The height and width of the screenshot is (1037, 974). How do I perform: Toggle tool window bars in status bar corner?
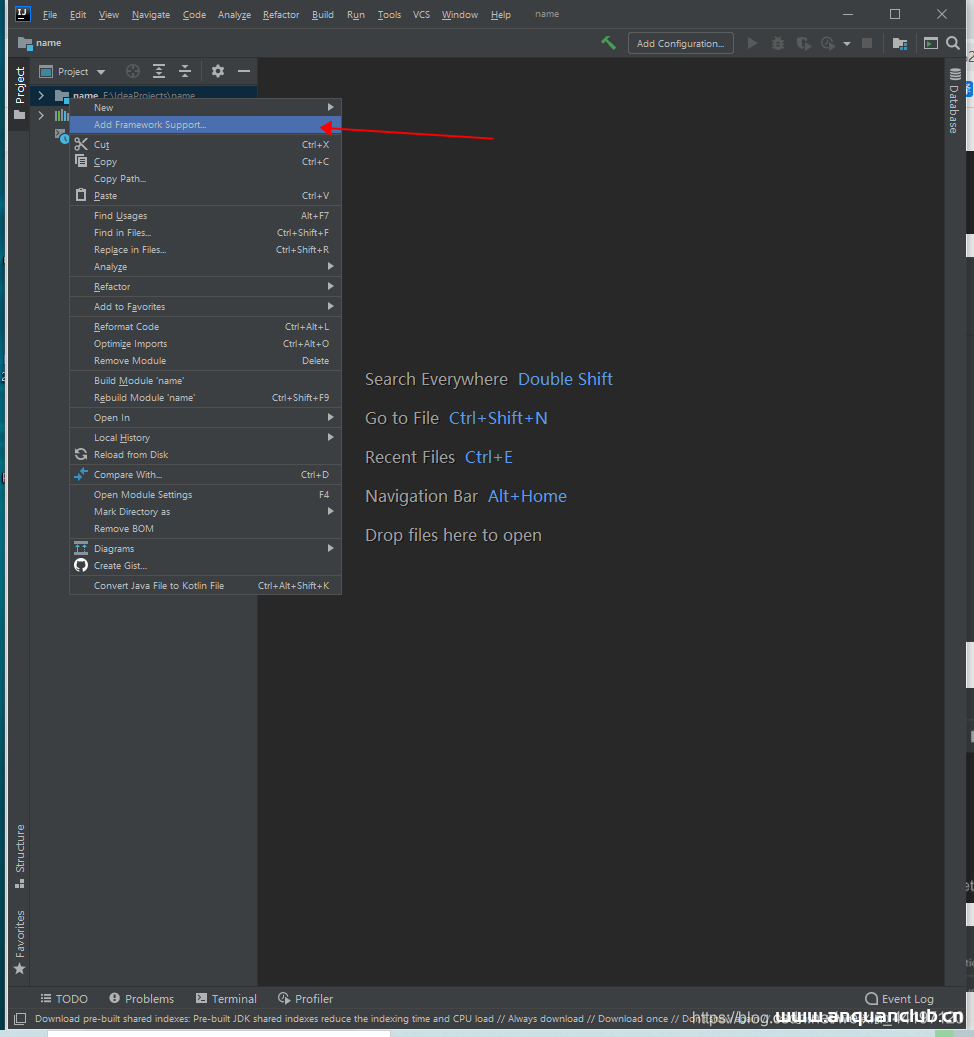coord(20,1019)
